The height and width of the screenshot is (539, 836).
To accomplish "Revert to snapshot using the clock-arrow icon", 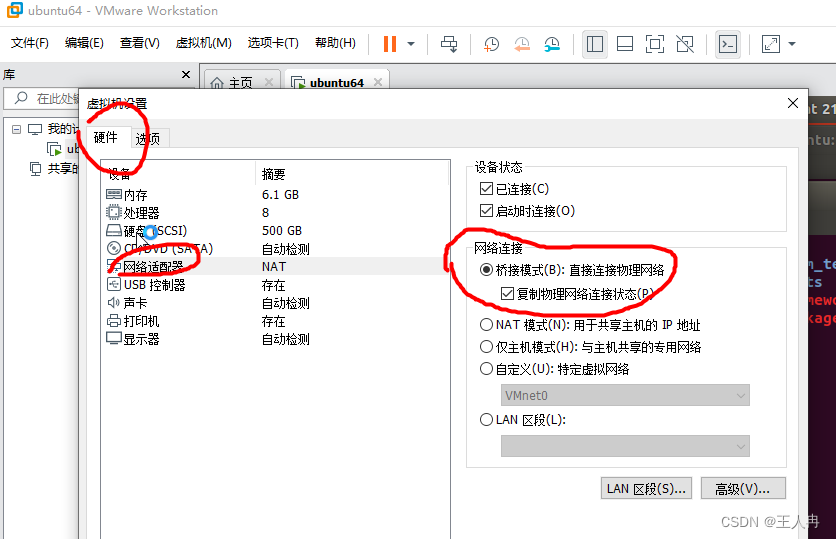I will tap(522, 44).
